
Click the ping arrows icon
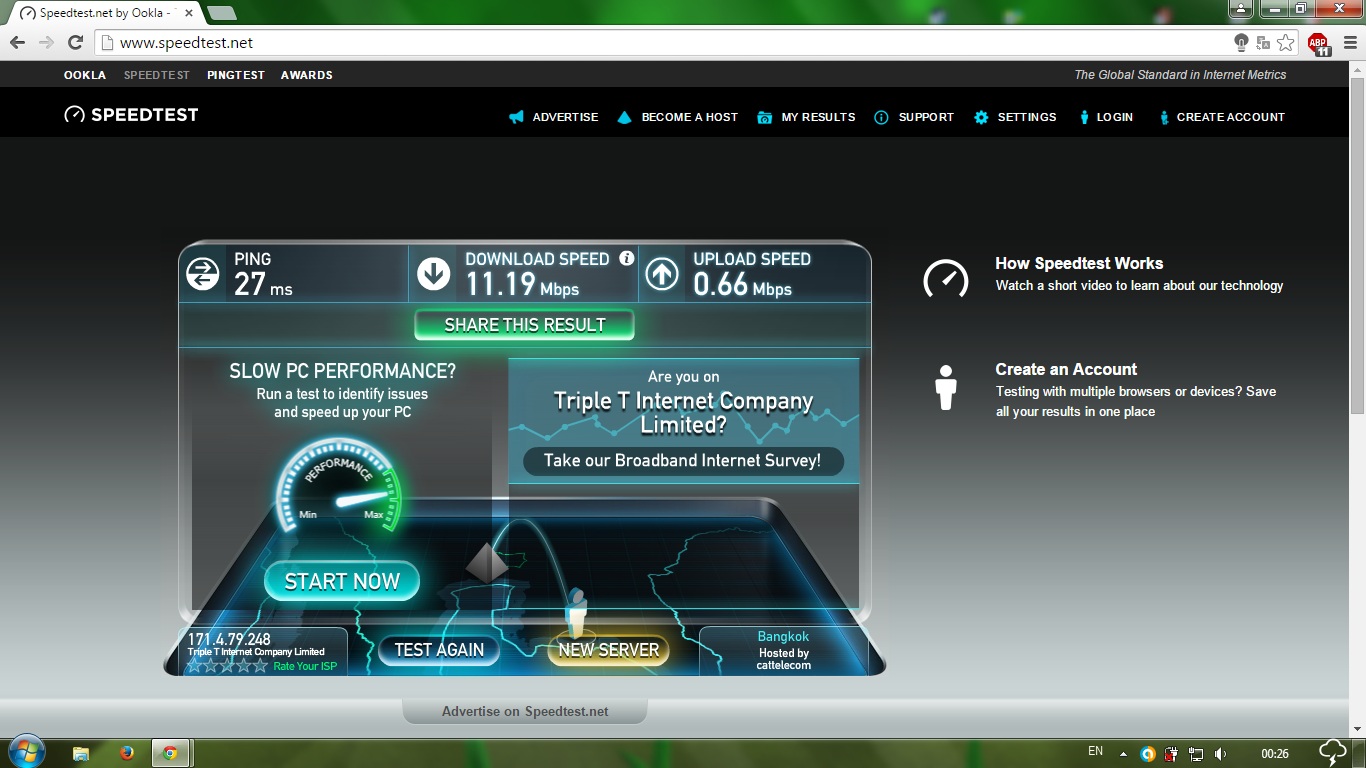203,274
